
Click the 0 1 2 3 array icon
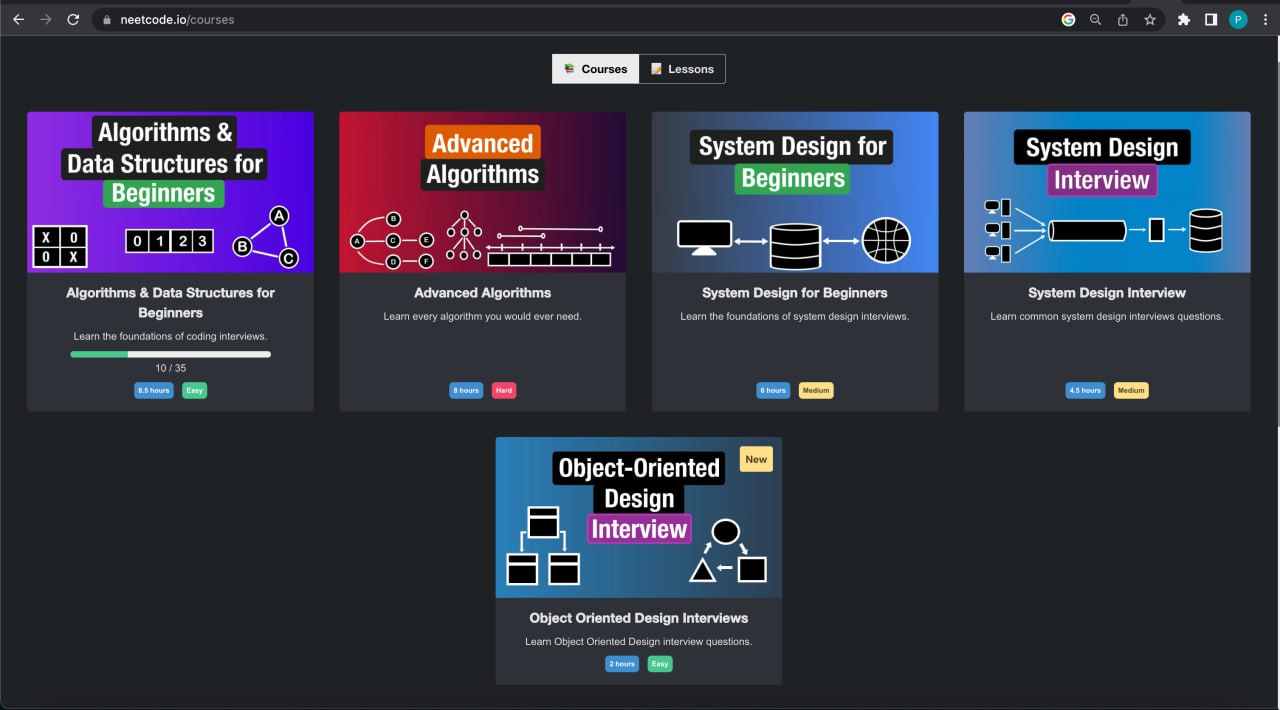coord(170,241)
